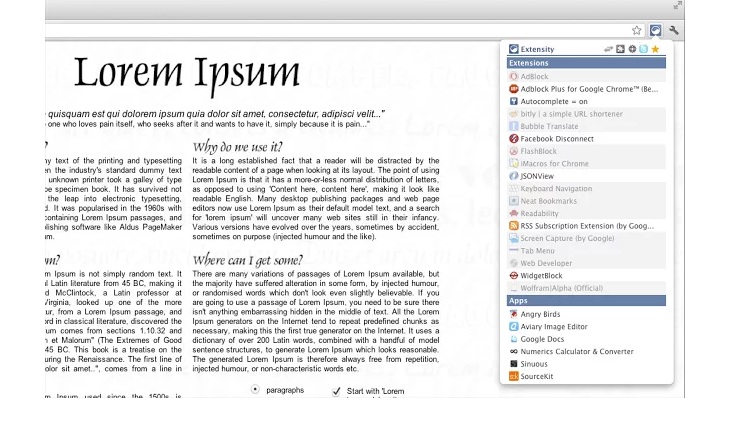This screenshot has width=730, height=422.
Task: Click the Extensity logo in the popup header
Action: point(514,49)
